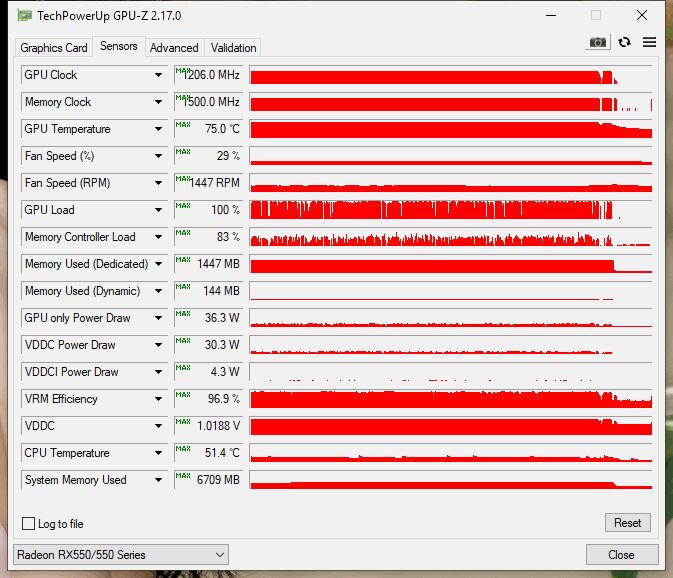Click the 1500.0 MHz Memory Clock value
The image size is (673, 578).
pyautogui.click(x=209, y=102)
